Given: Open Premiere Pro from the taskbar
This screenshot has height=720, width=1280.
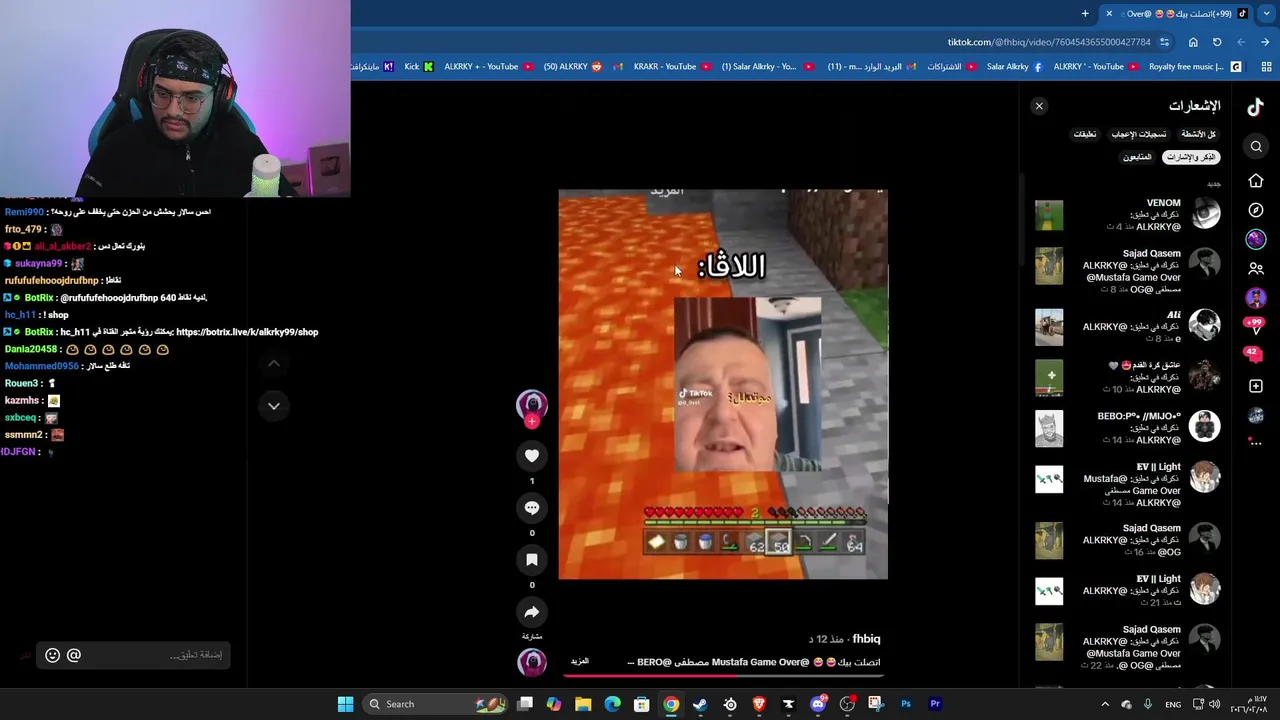Looking at the screenshot, I should [935, 704].
